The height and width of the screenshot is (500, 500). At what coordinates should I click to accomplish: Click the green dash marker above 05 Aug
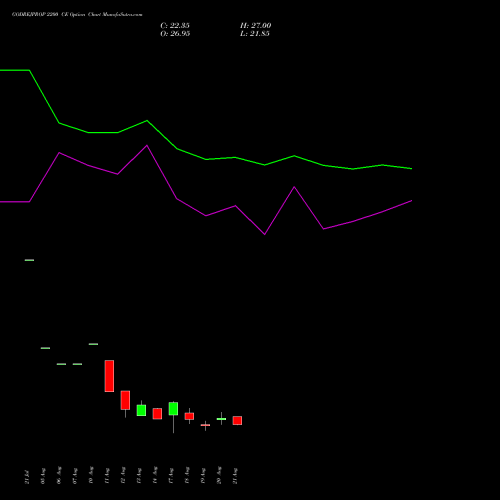(x=45, y=348)
